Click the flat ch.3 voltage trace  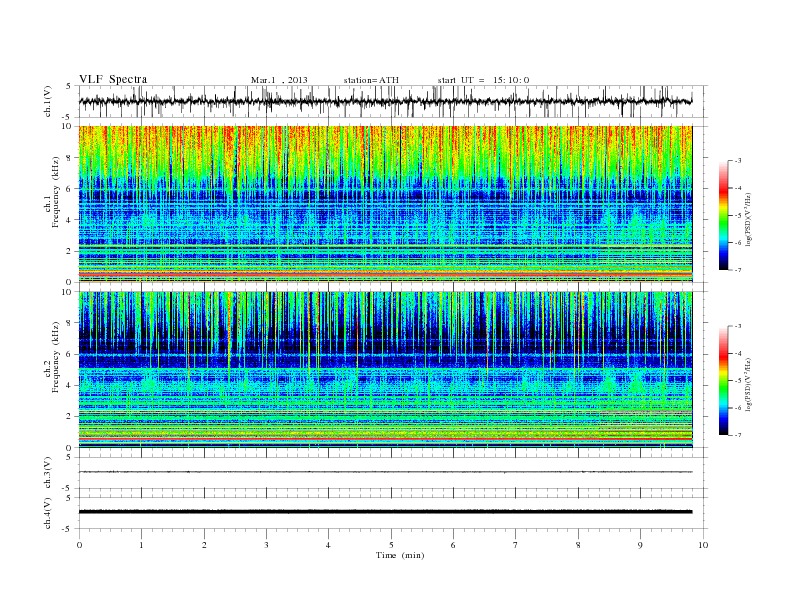coord(385,472)
